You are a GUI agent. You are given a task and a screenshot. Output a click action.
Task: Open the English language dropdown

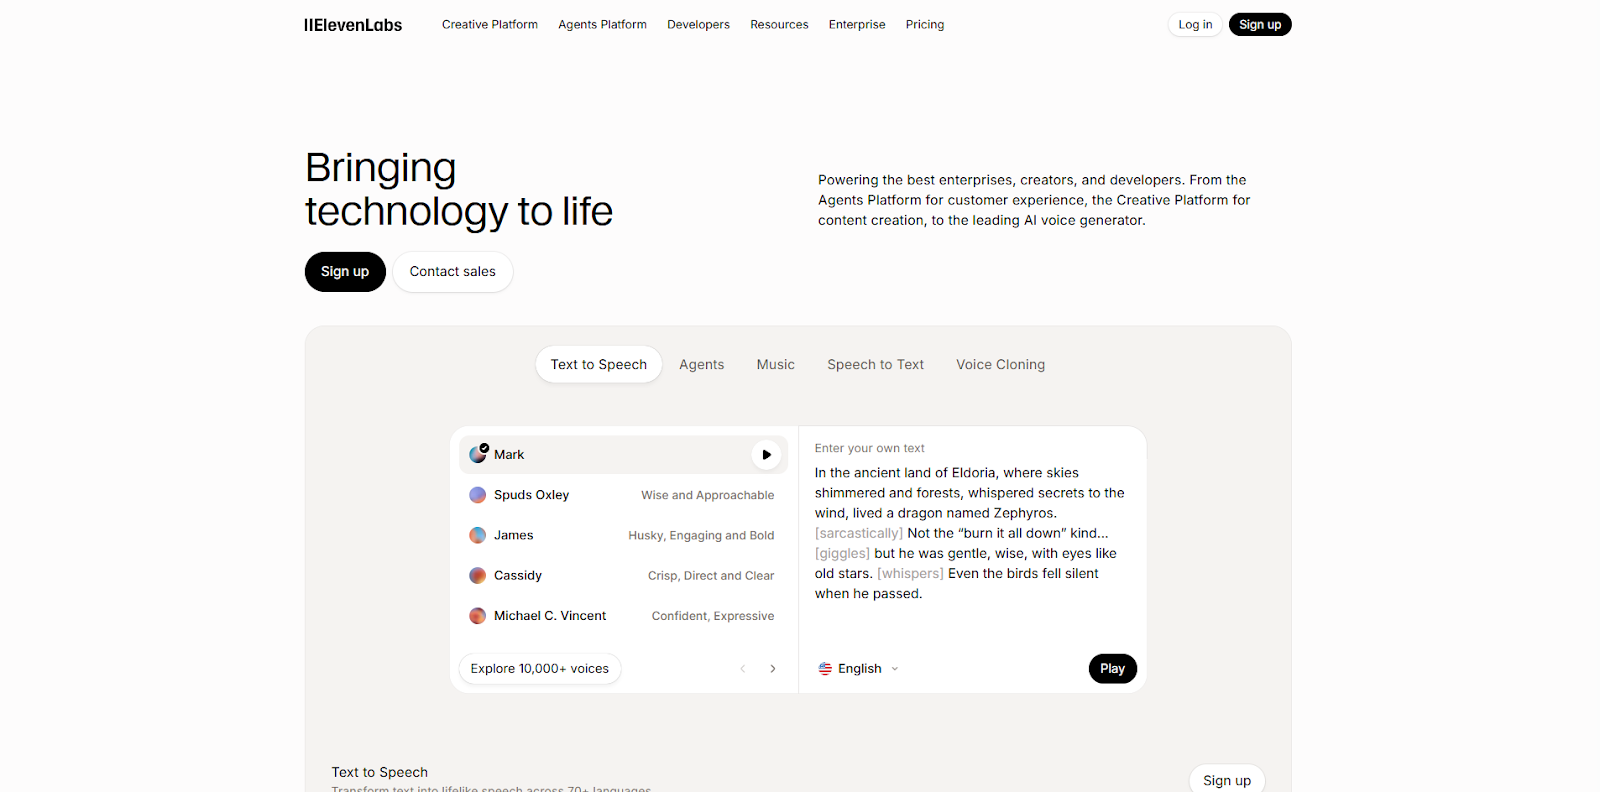coord(859,669)
